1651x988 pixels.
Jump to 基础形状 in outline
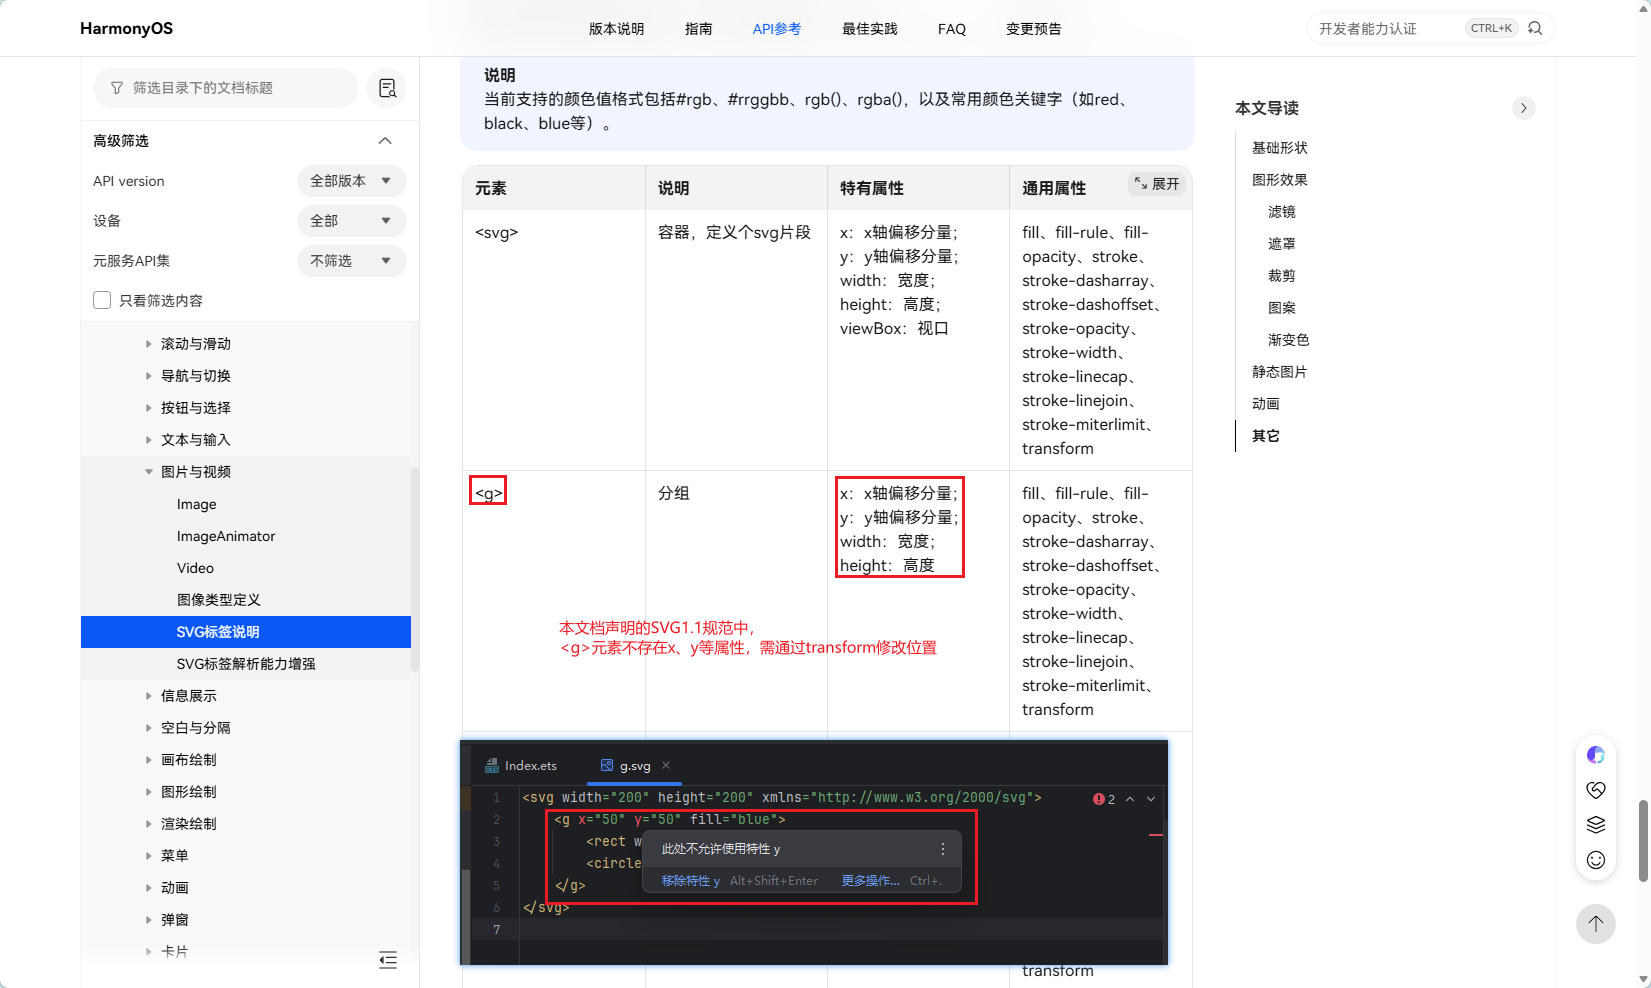click(x=1280, y=148)
